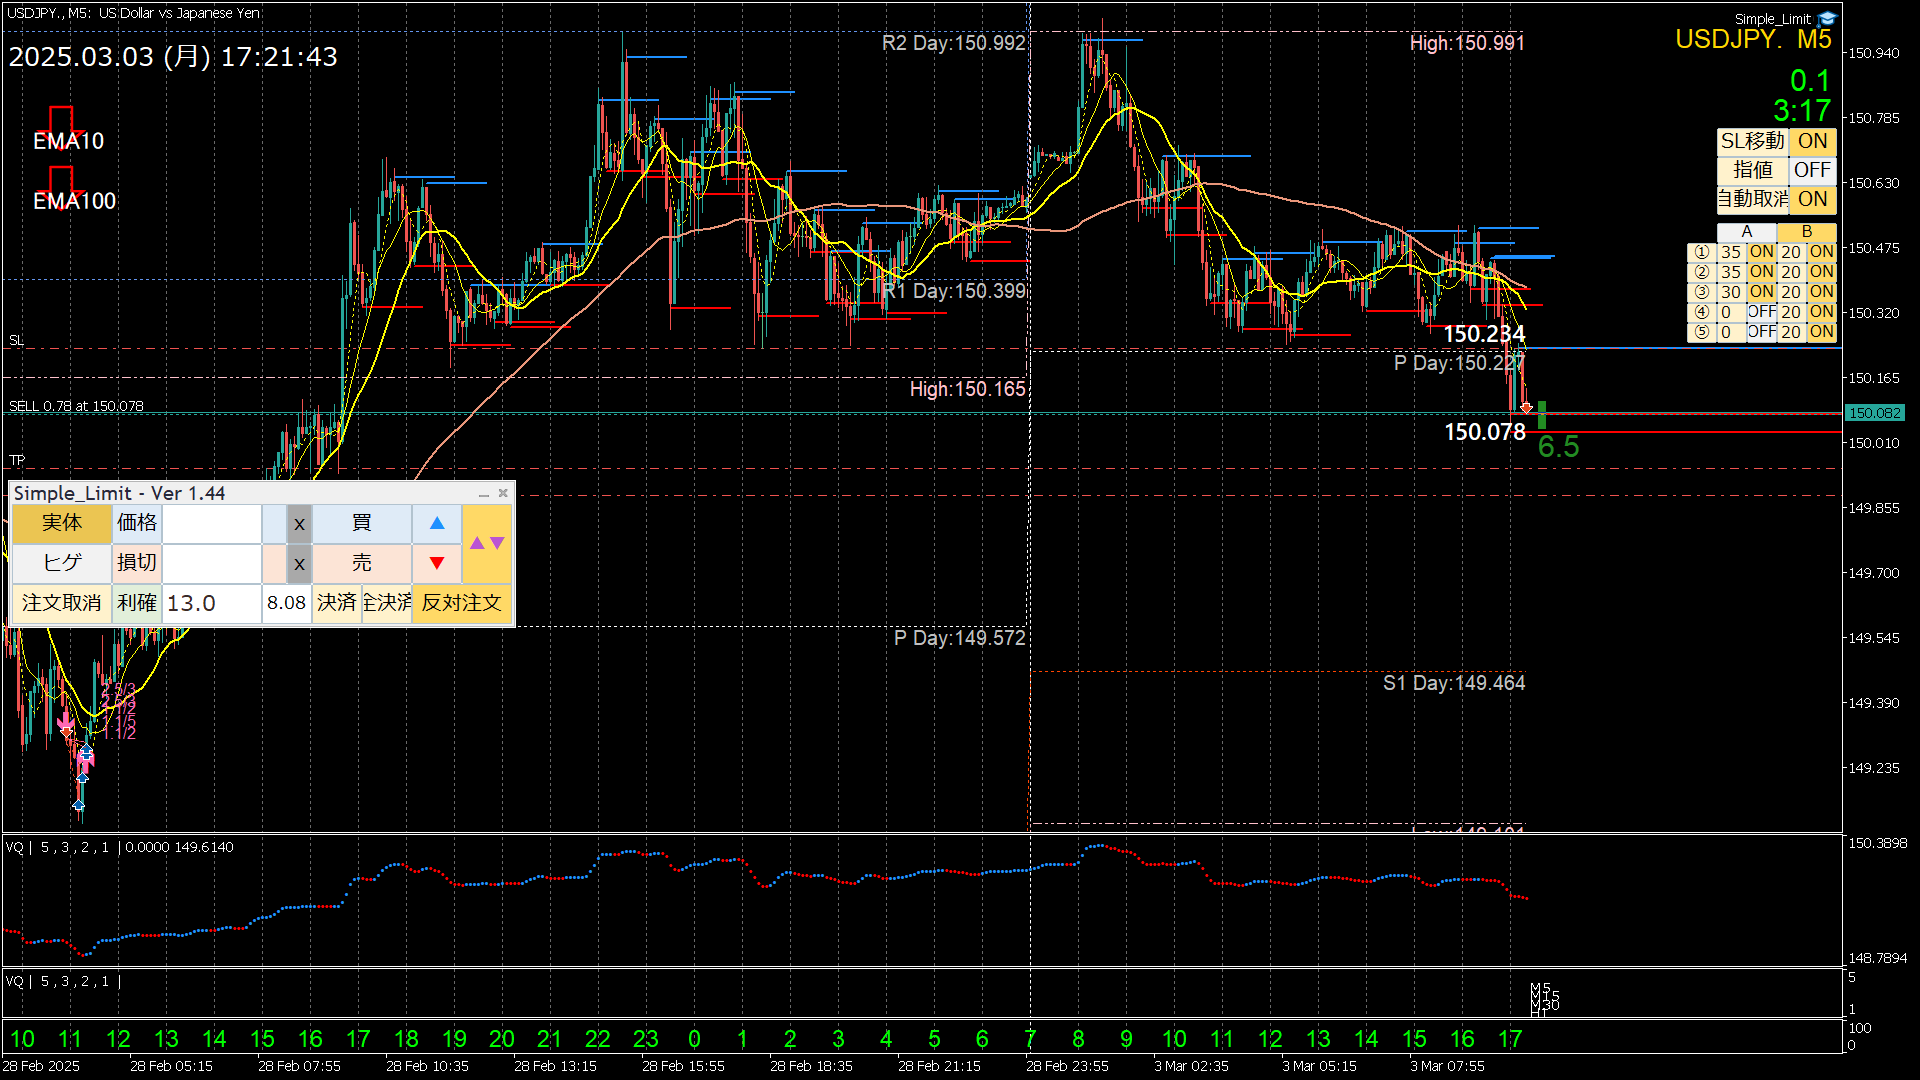Clear the 損切 field with its x icon

coord(299,563)
